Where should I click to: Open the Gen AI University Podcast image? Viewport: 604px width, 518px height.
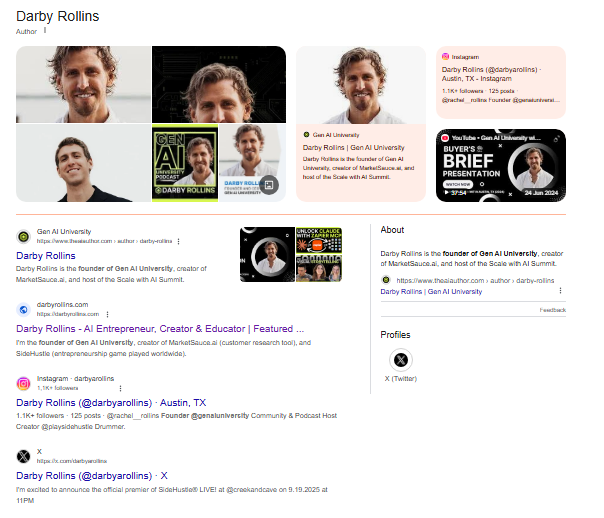pyautogui.click(x=185, y=163)
